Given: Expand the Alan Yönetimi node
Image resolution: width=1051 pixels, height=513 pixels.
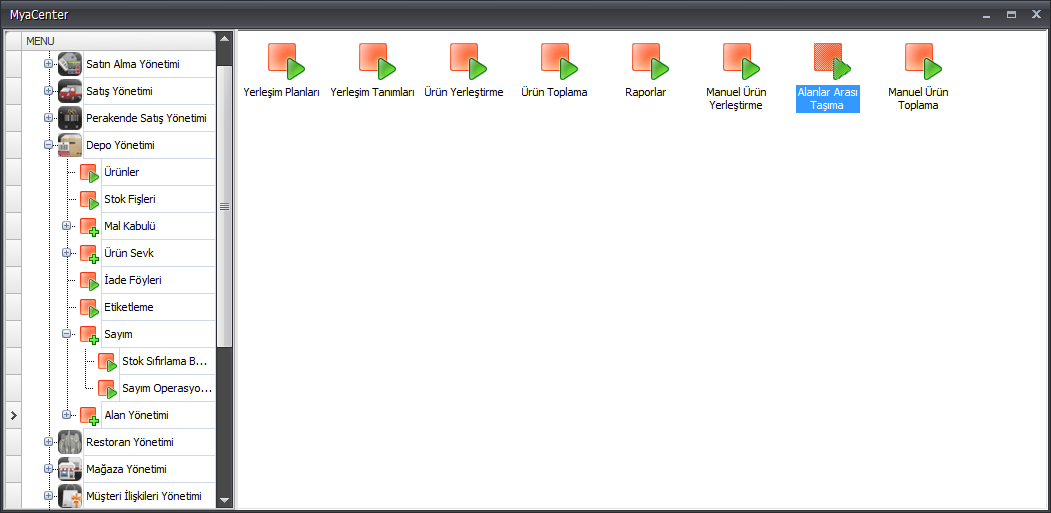Looking at the screenshot, I should pos(66,414).
